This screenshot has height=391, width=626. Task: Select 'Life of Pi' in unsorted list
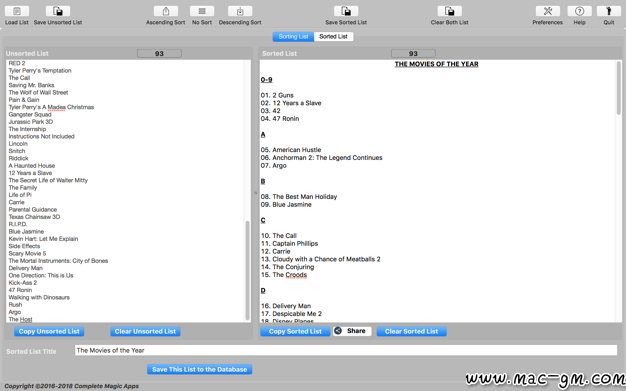click(x=20, y=195)
